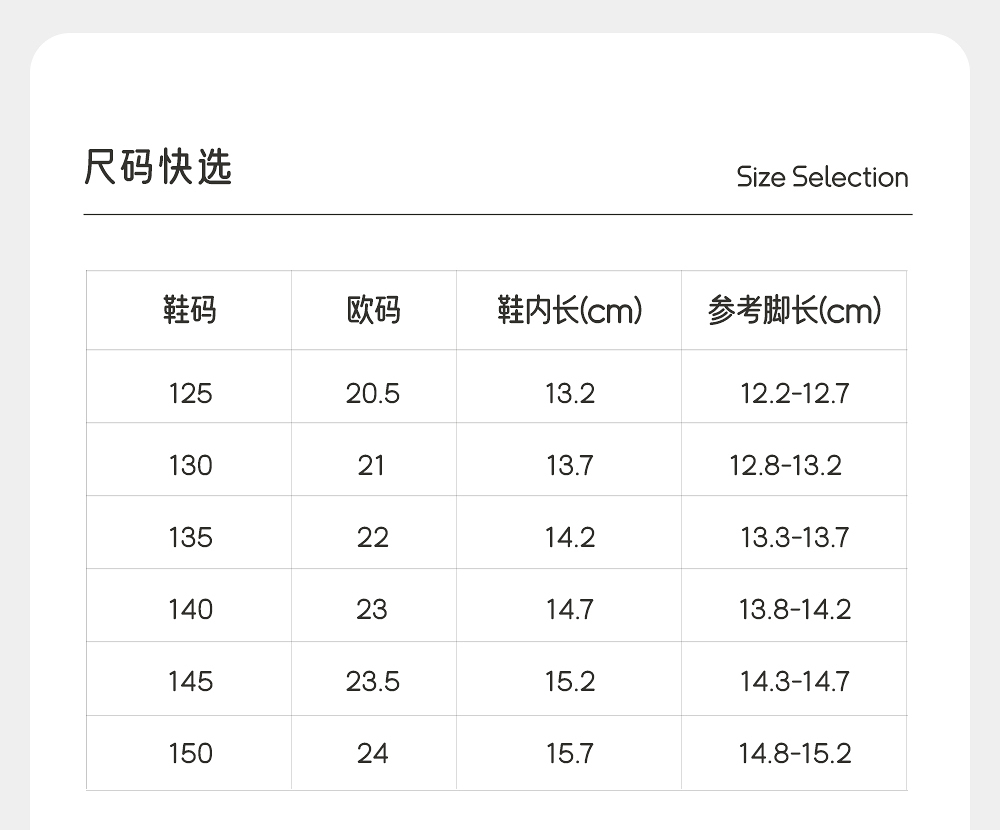The height and width of the screenshot is (830, 1000).
Task: Click inner length 13.2 cell
Action: click(x=569, y=393)
